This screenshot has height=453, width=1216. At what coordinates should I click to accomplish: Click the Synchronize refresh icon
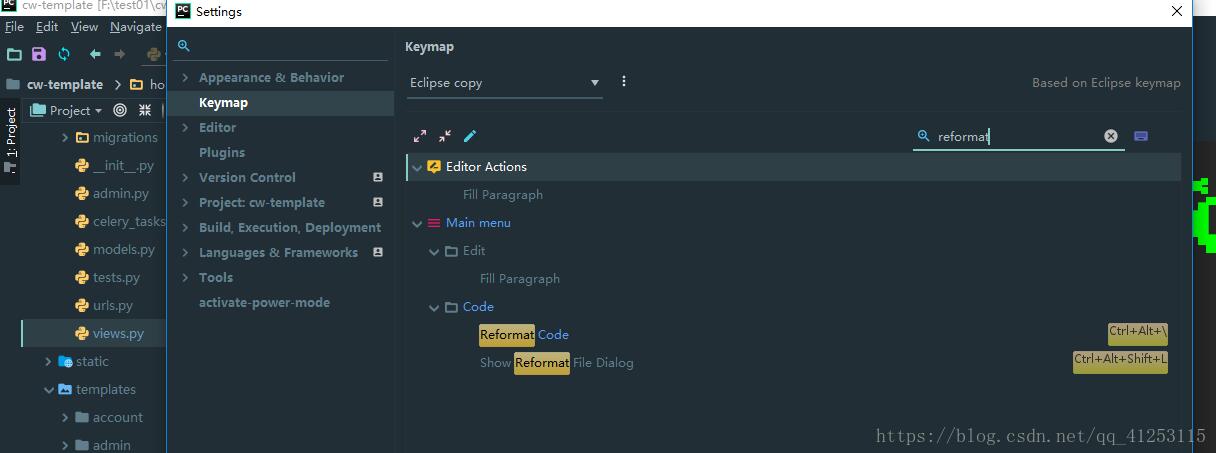64,54
